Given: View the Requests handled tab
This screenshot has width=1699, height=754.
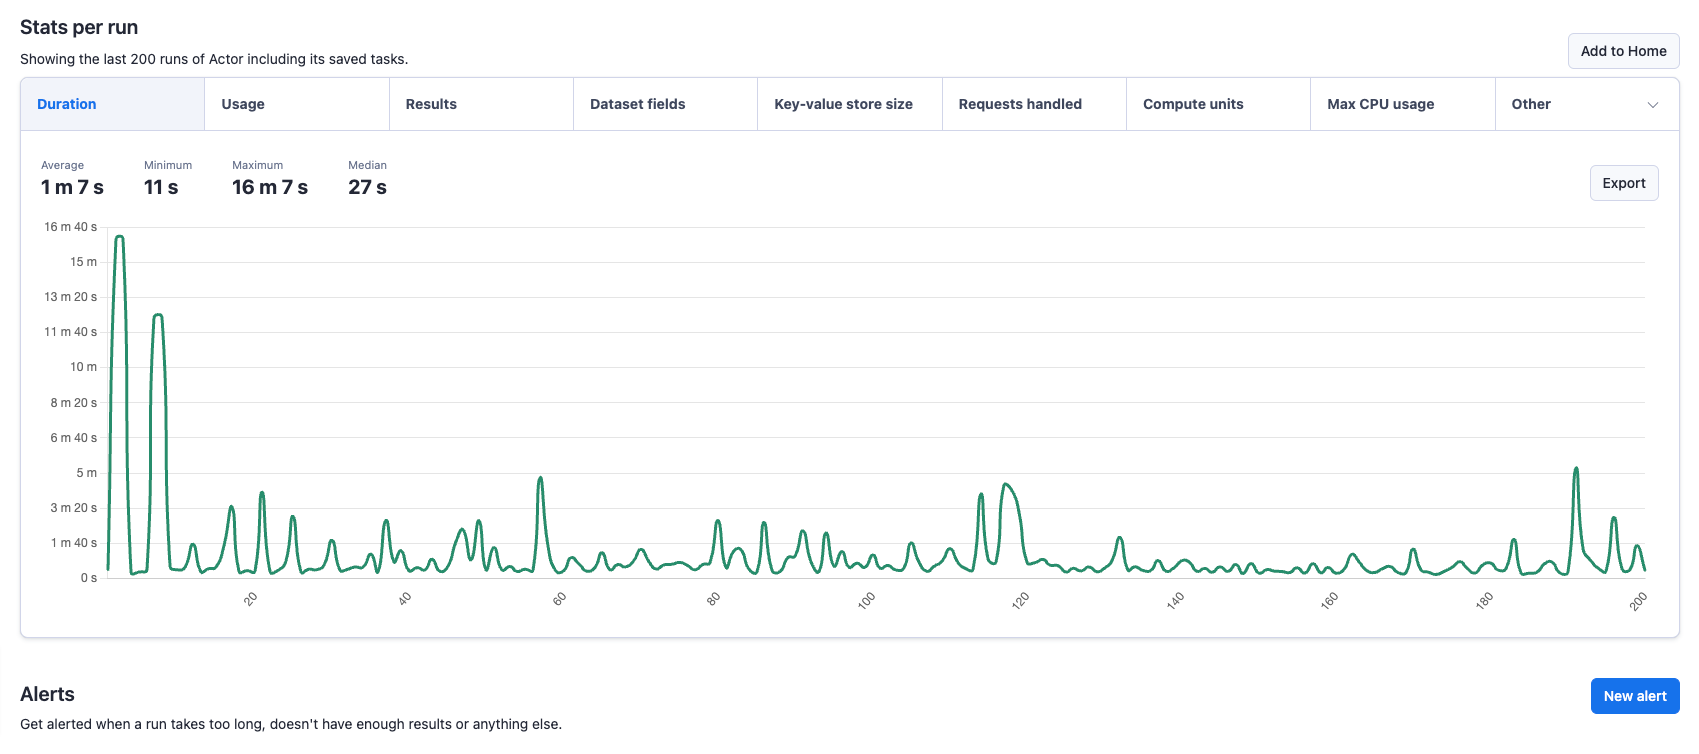Looking at the screenshot, I should point(1034,104).
